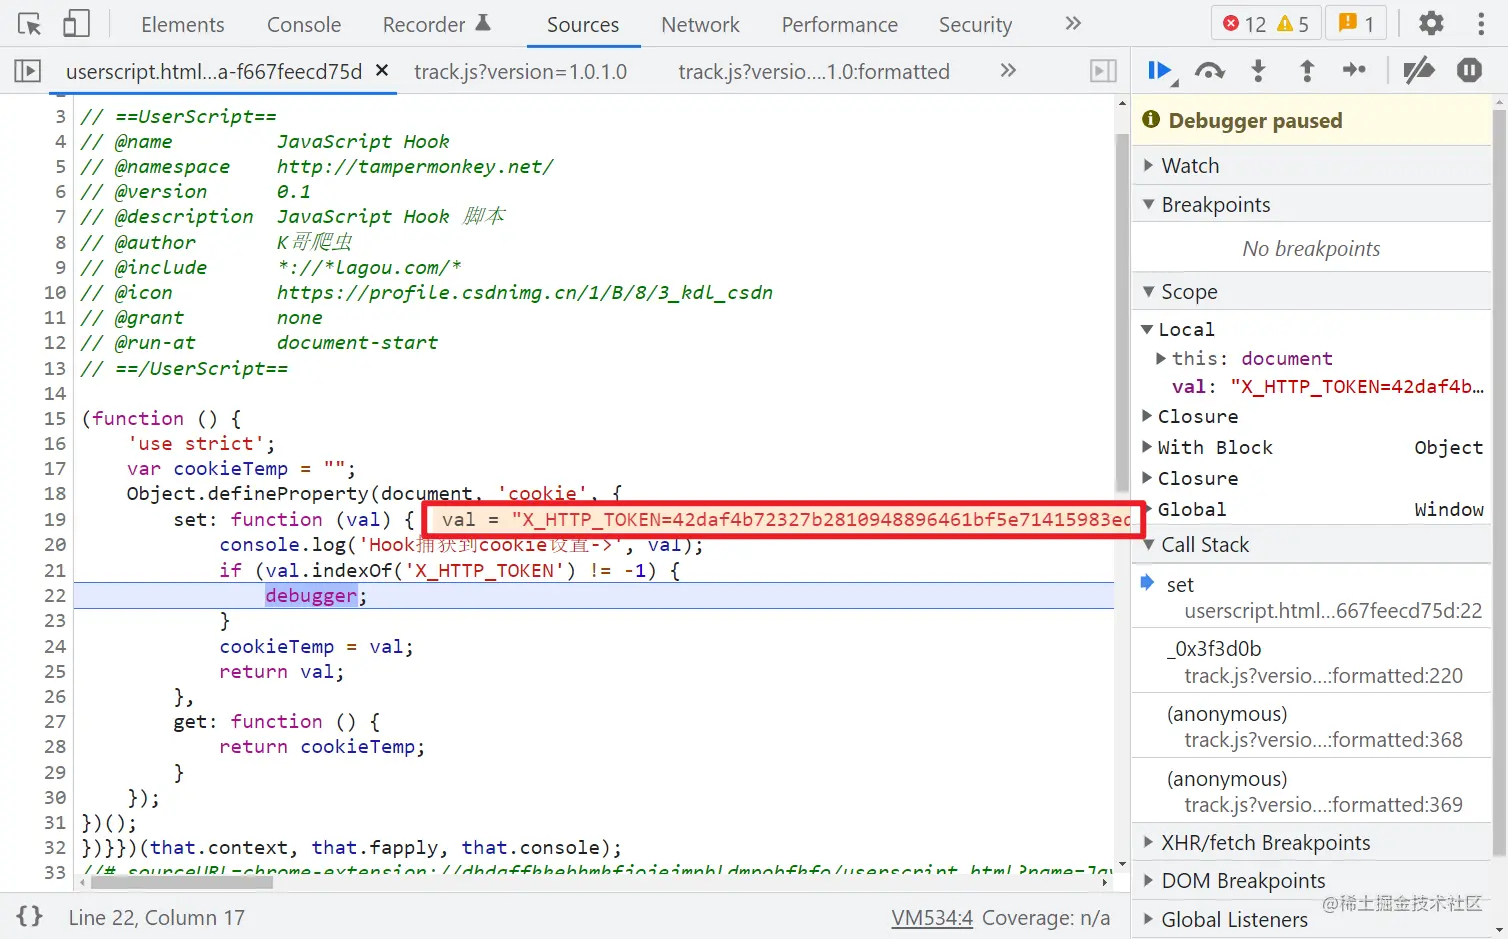The height and width of the screenshot is (939, 1508).
Task: Open the VM534:4 source link
Action: click(x=932, y=917)
